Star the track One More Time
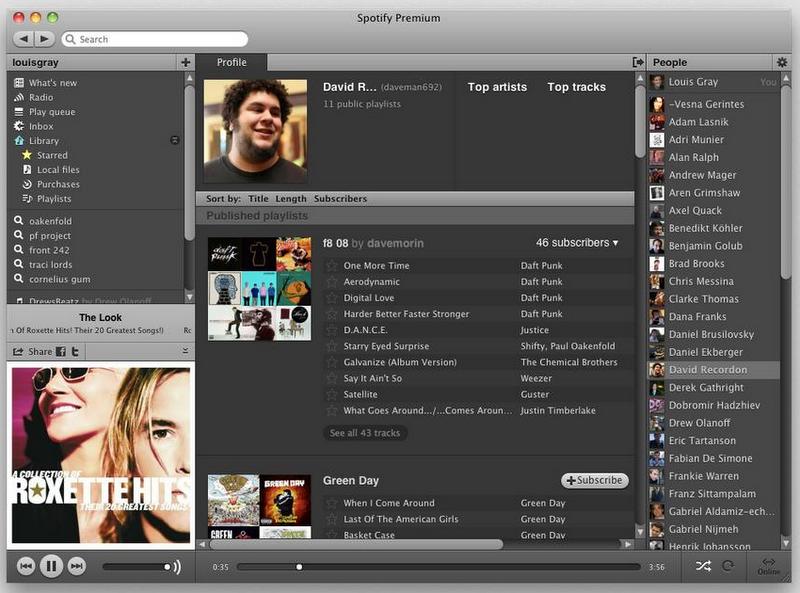 332,266
